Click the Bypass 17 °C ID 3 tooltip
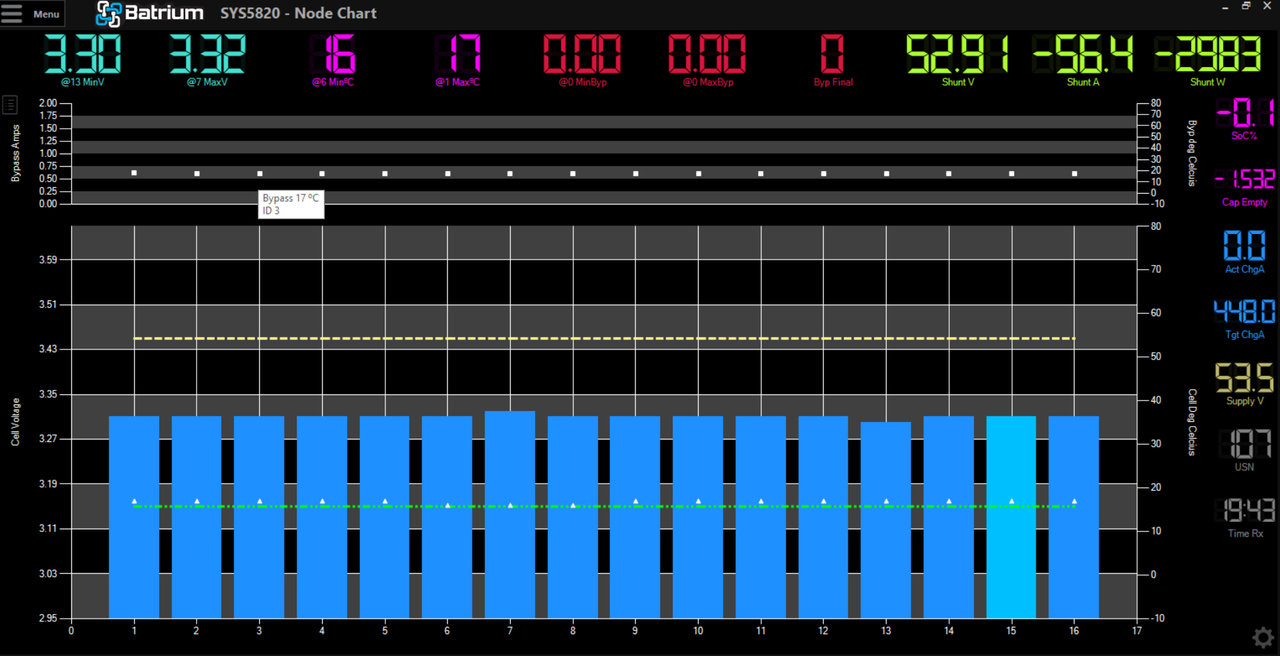1280x656 pixels. pos(291,204)
